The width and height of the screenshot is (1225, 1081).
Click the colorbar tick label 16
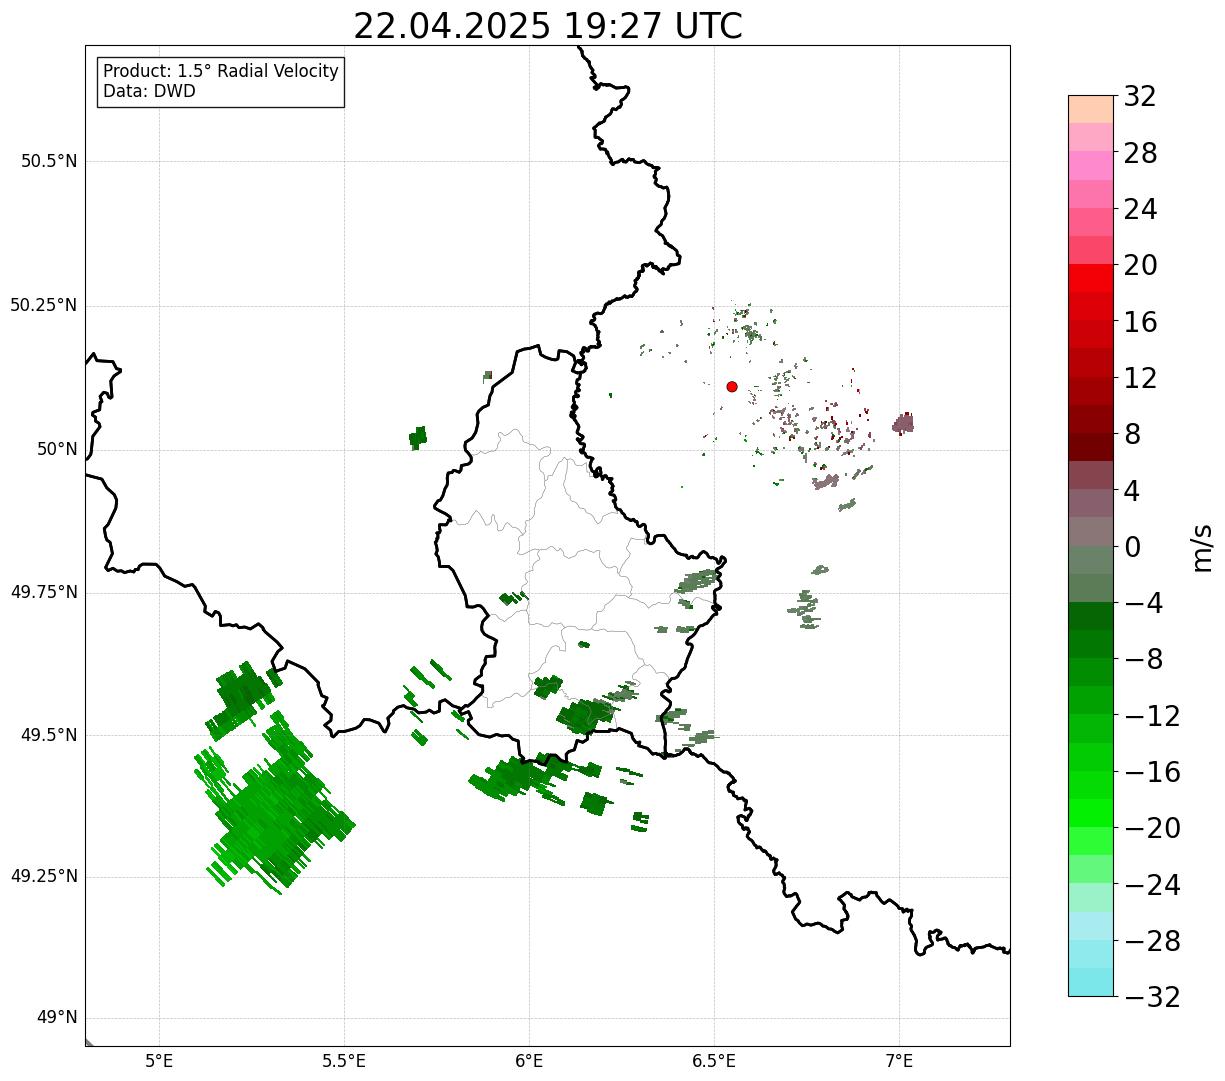pos(1140,322)
